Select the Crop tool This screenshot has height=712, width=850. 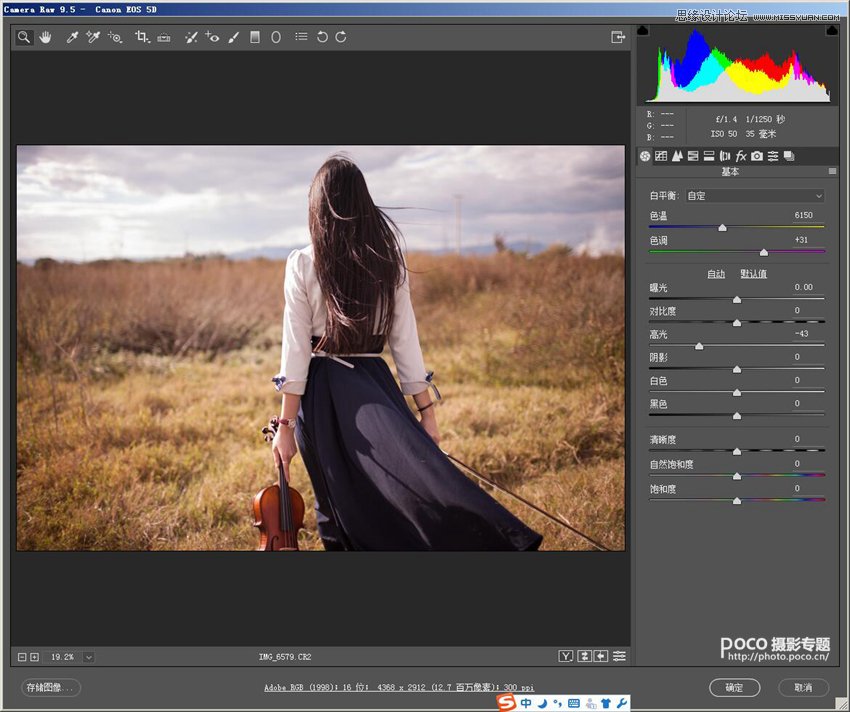[x=141, y=37]
